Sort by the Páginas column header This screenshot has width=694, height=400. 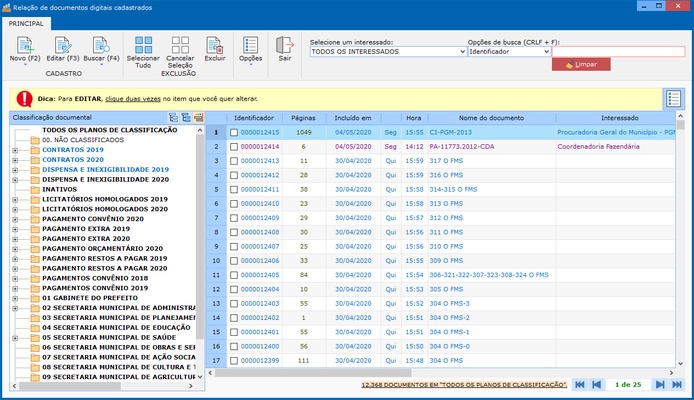(304, 118)
